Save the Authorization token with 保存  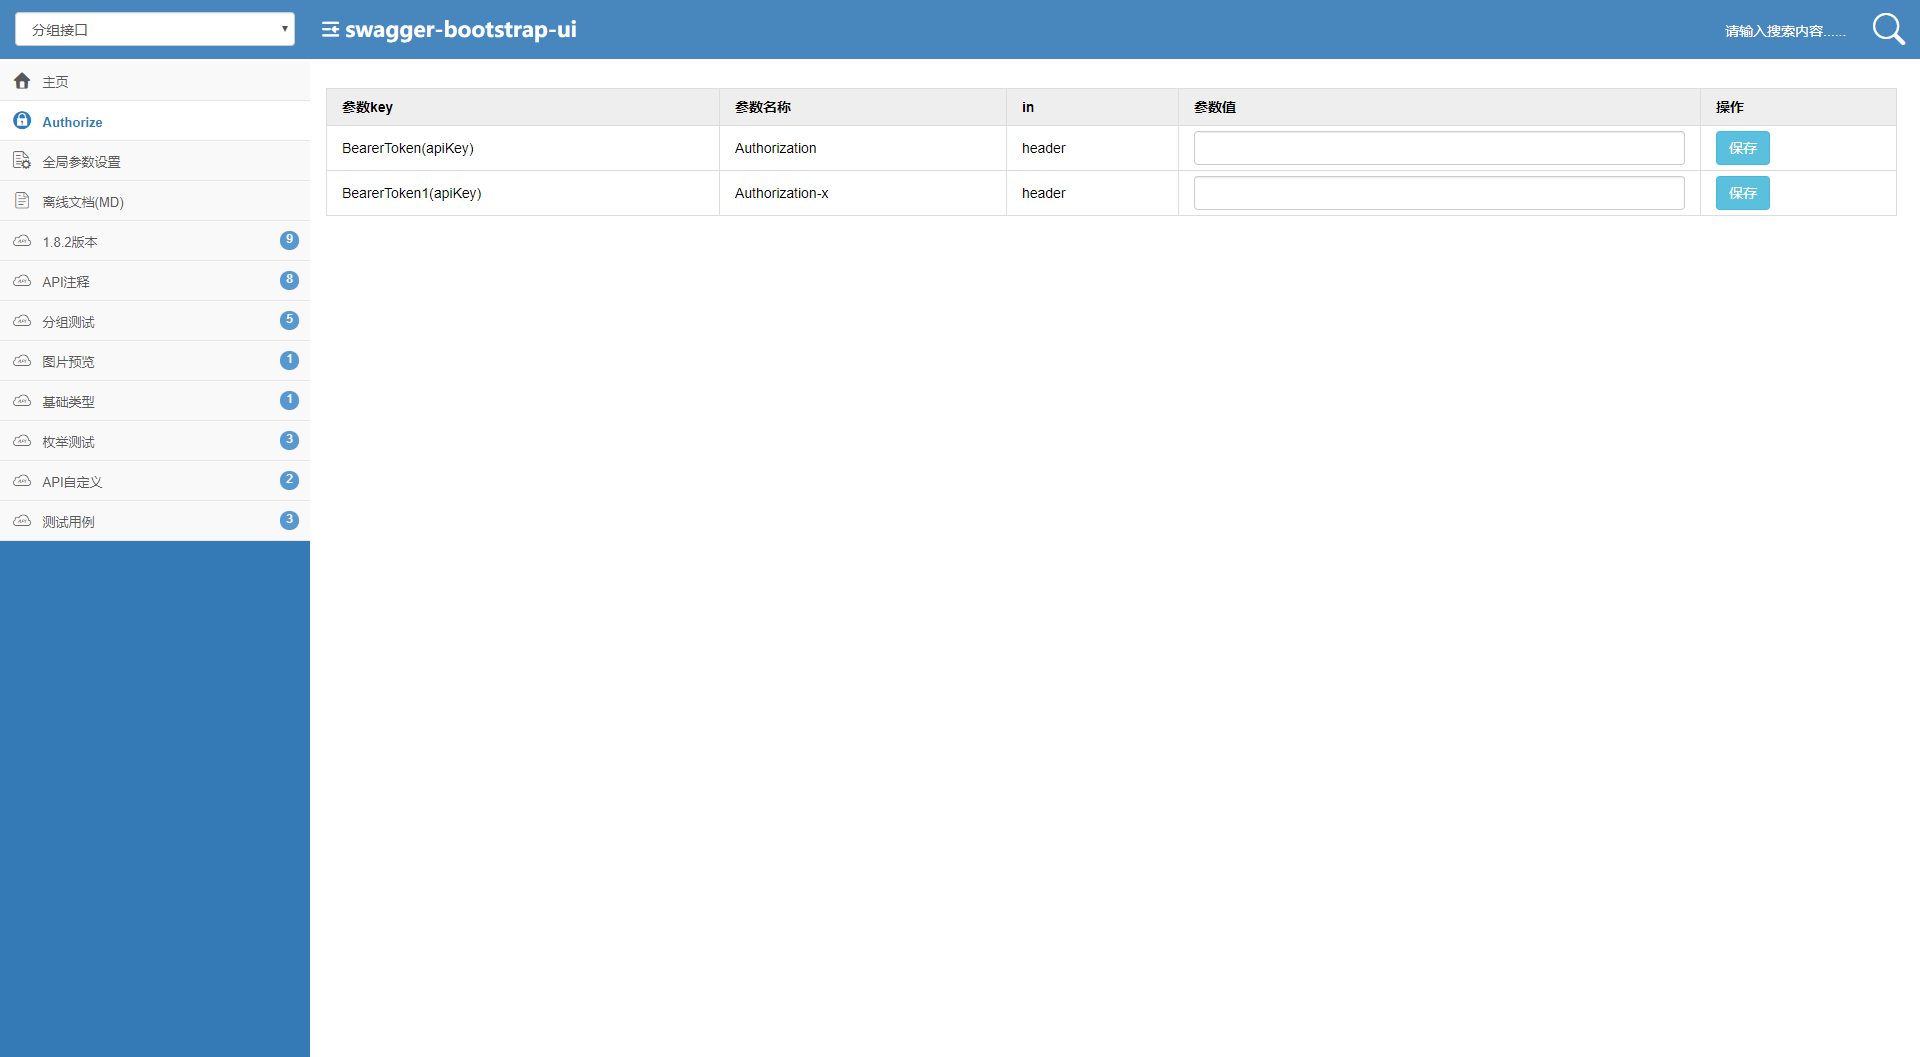tap(1742, 148)
